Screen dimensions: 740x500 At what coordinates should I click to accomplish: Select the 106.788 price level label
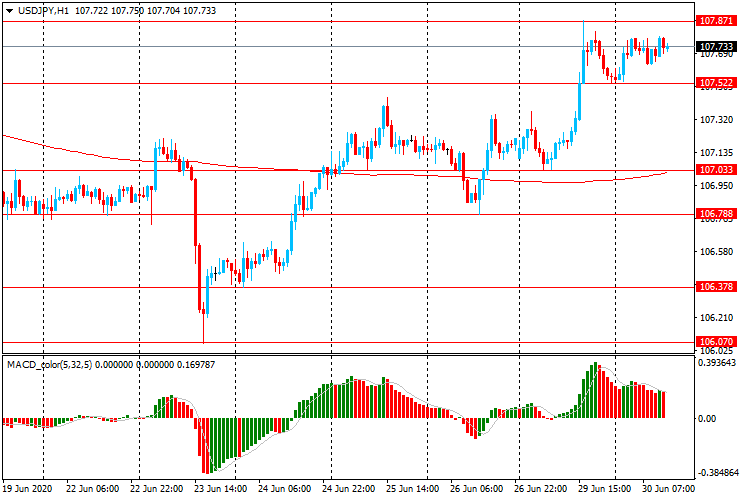pyautogui.click(x=716, y=214)
